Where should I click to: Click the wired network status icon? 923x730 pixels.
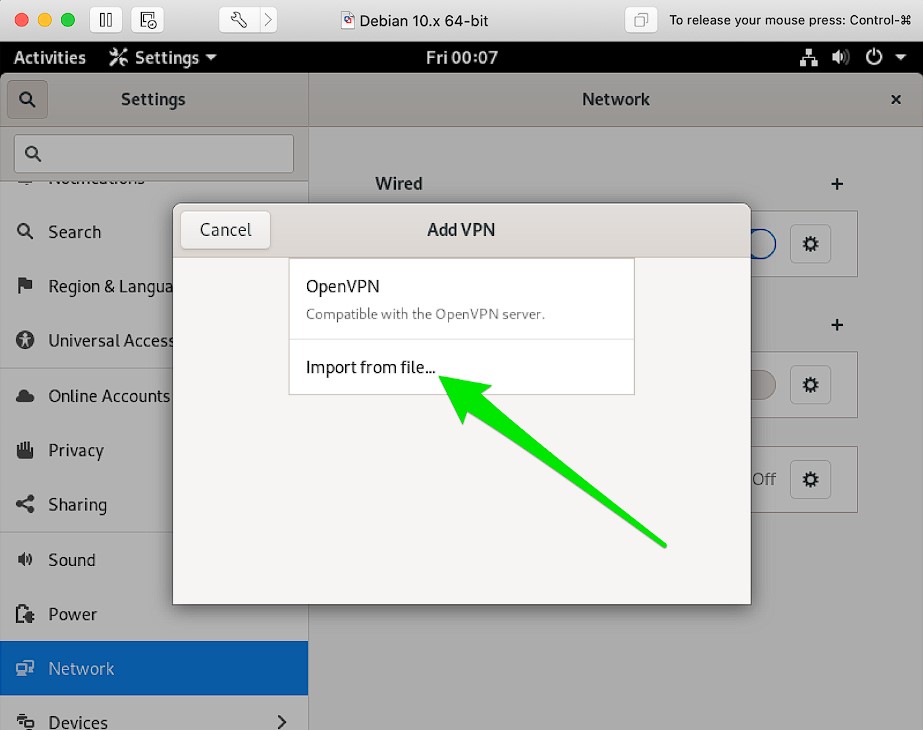pyautogui.click(x=808, y=58)
